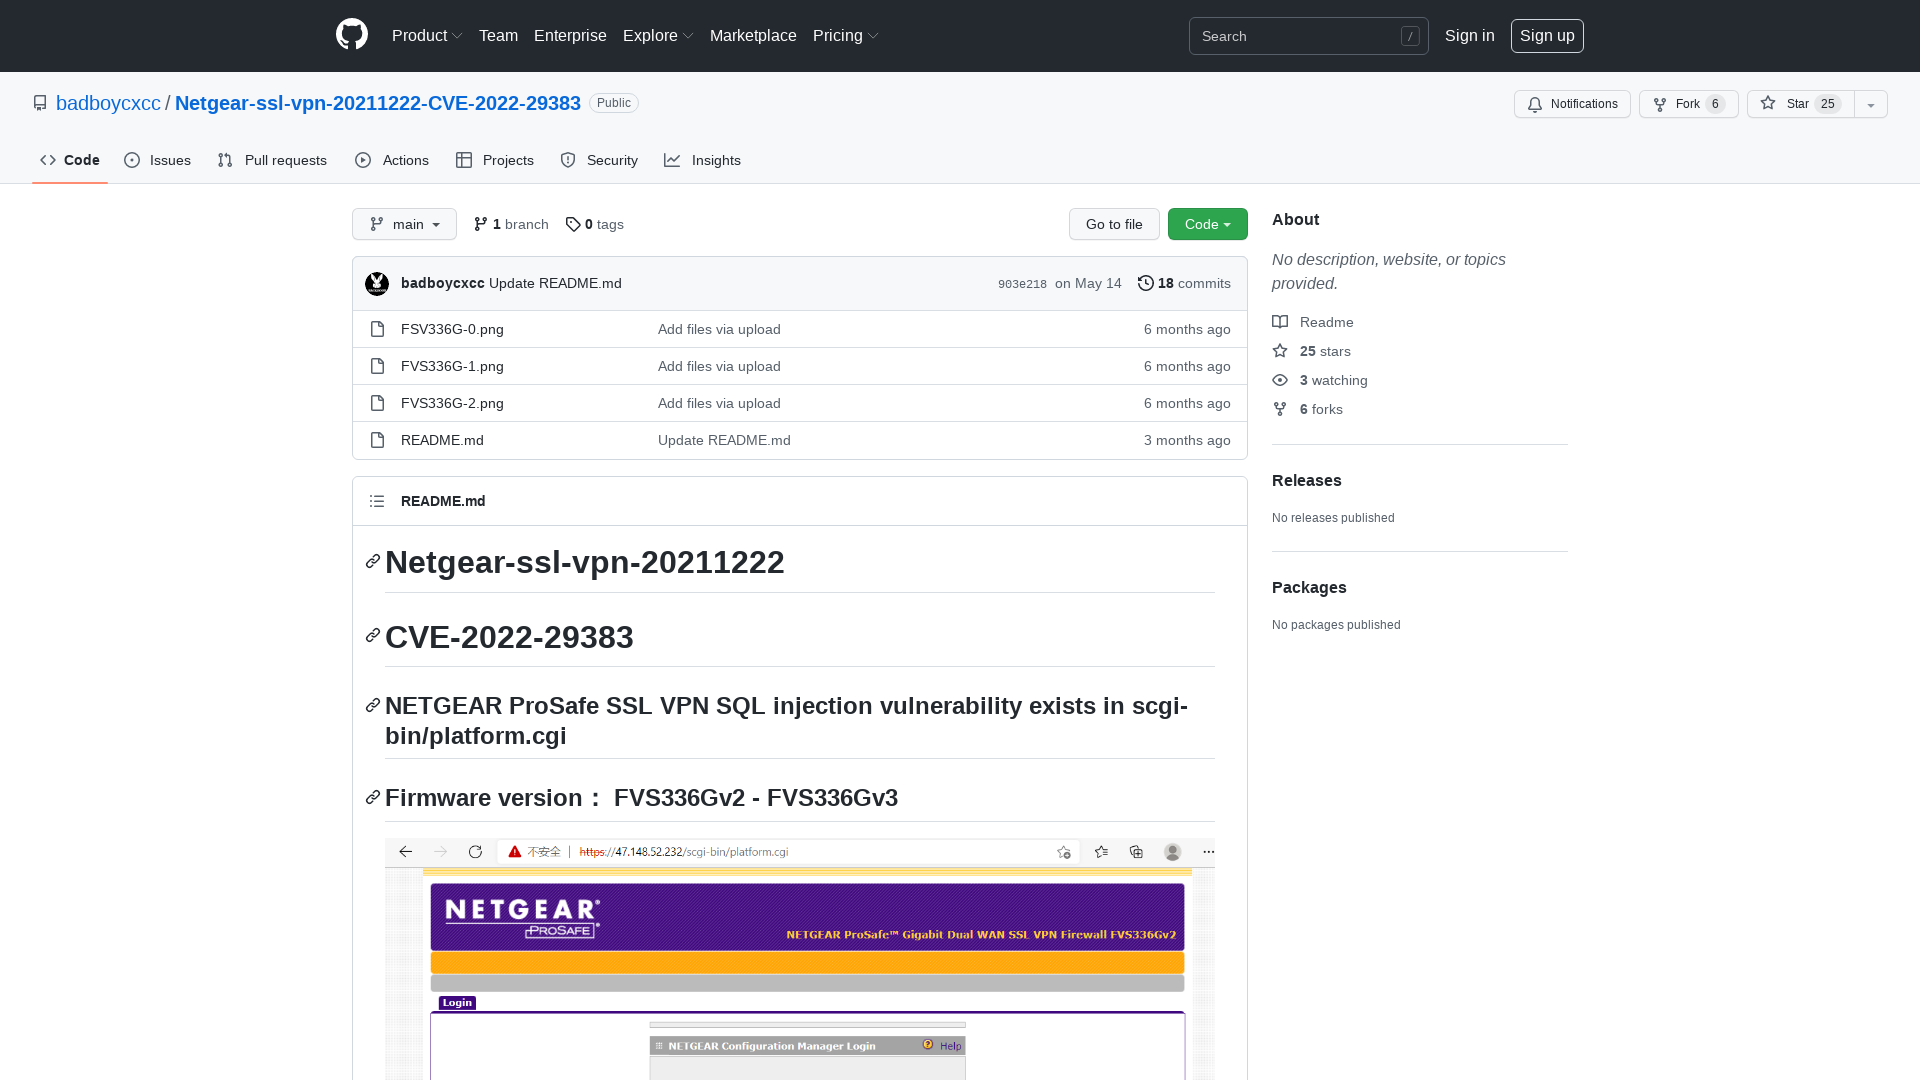The width and height of the screenshot is (1920, 1080).
Task: Open the Releases section heading
Action: [x=1306, y=480]
